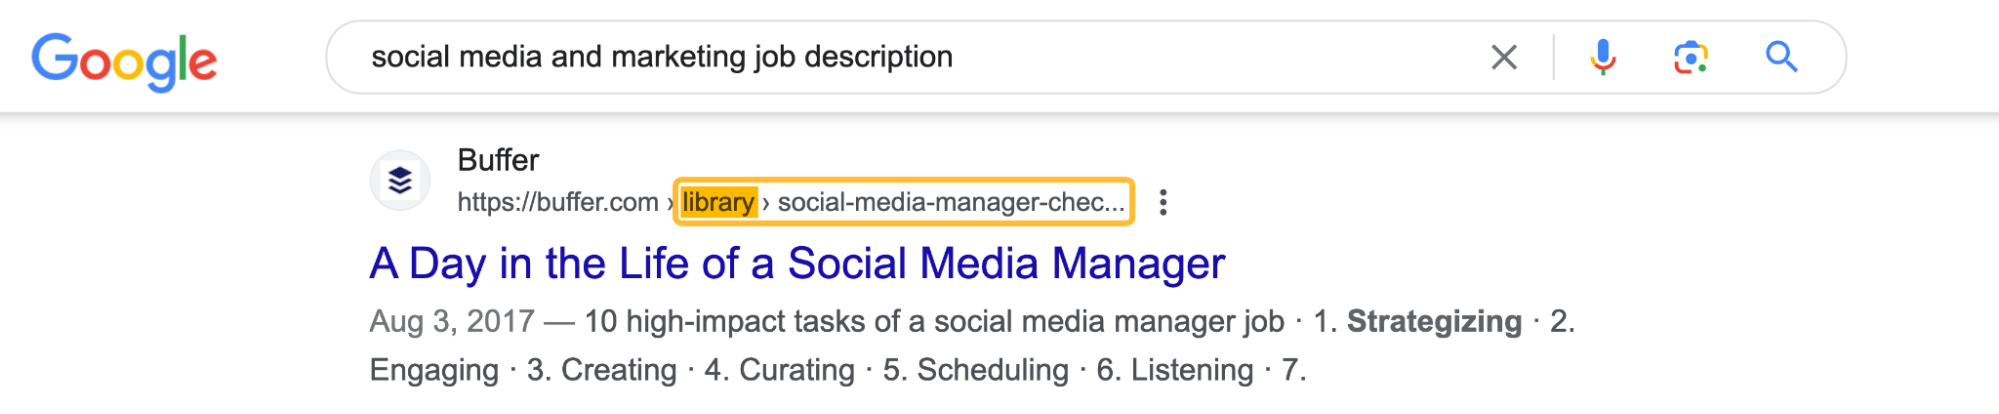This screenshot has height=414, width=1999.
Task: Click the magnifying glass search button
Action: (1781, 57)
